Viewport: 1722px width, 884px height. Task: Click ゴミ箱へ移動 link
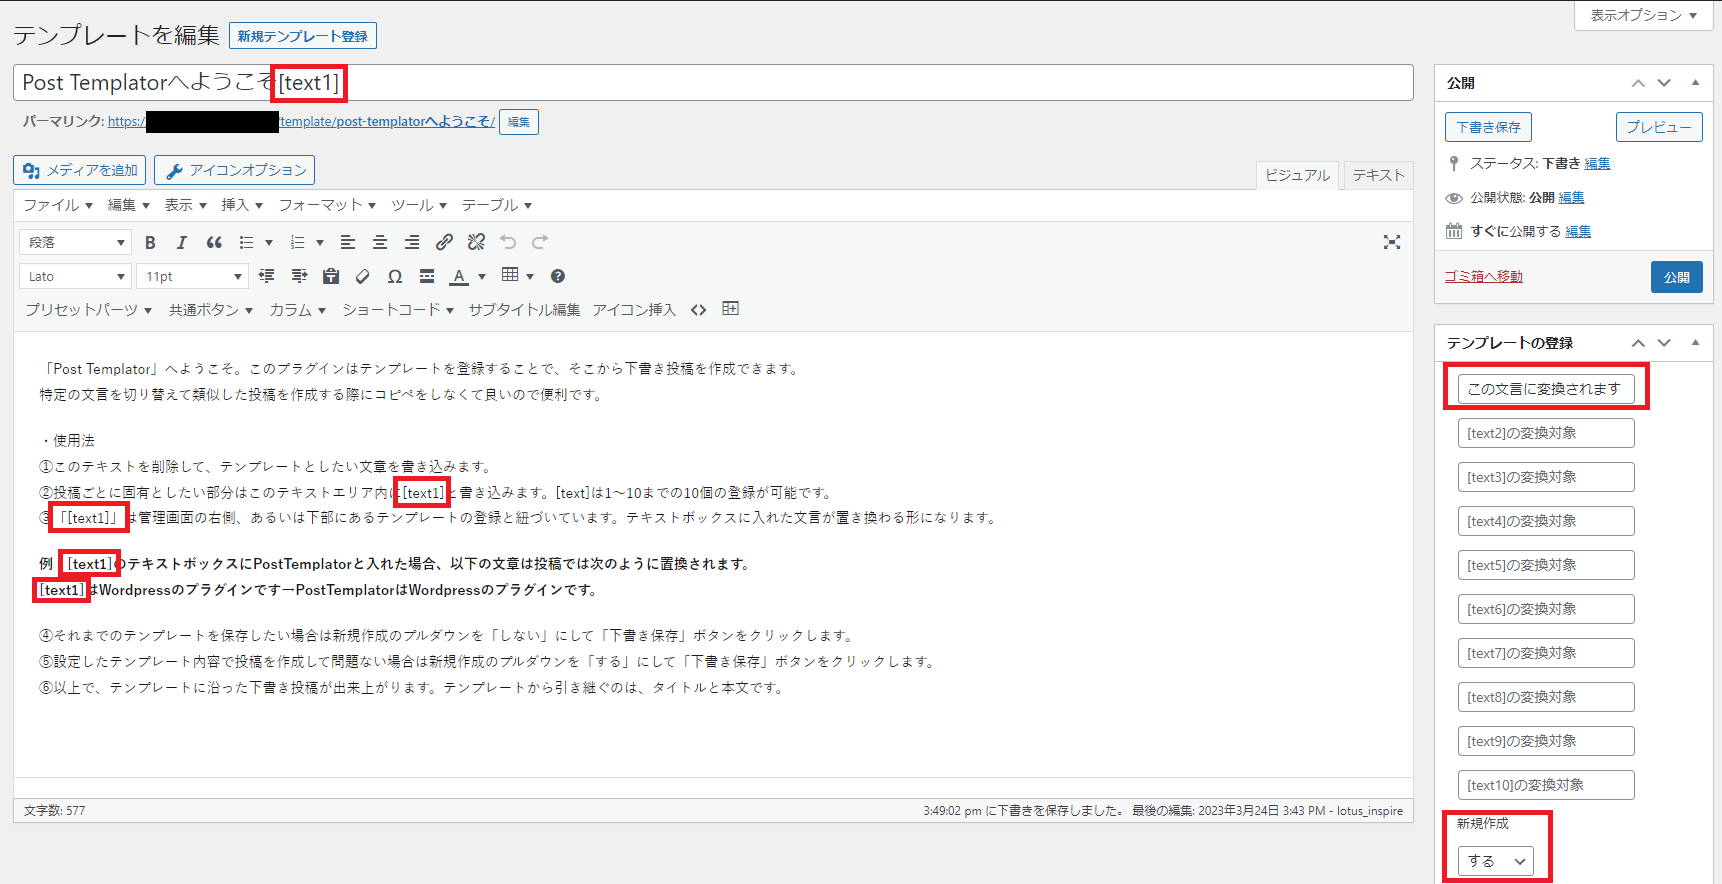[1483, 276]
